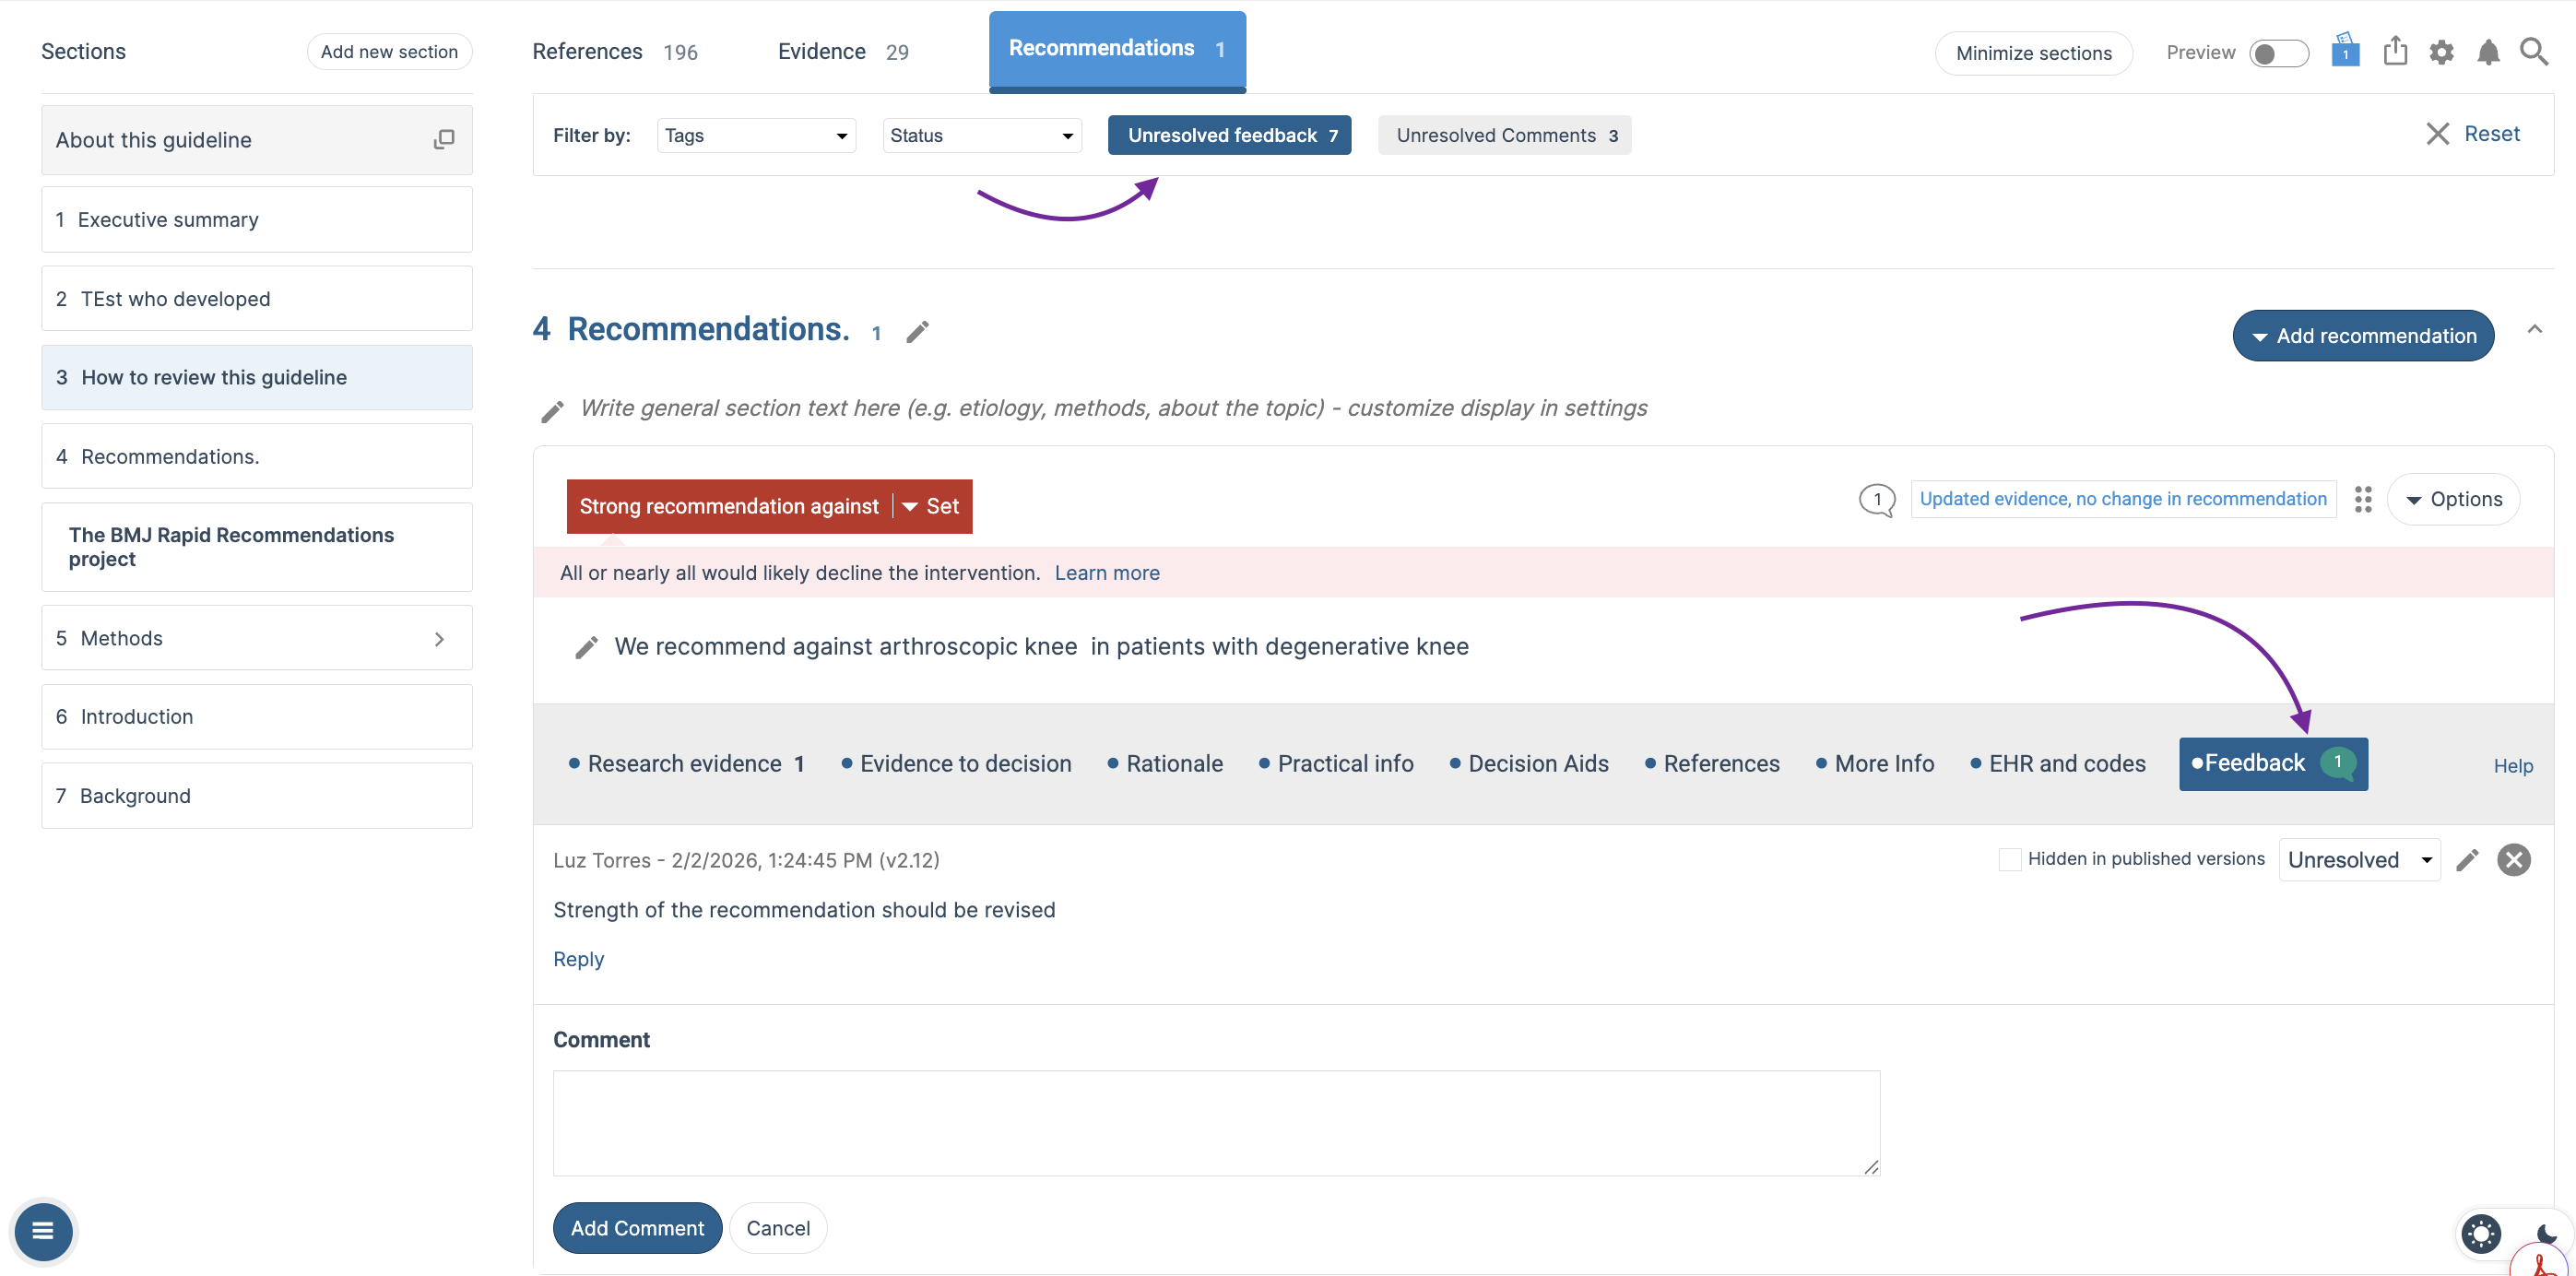
Task: Open the comment bubble showing 1
Action: [x=1877, y=500]
